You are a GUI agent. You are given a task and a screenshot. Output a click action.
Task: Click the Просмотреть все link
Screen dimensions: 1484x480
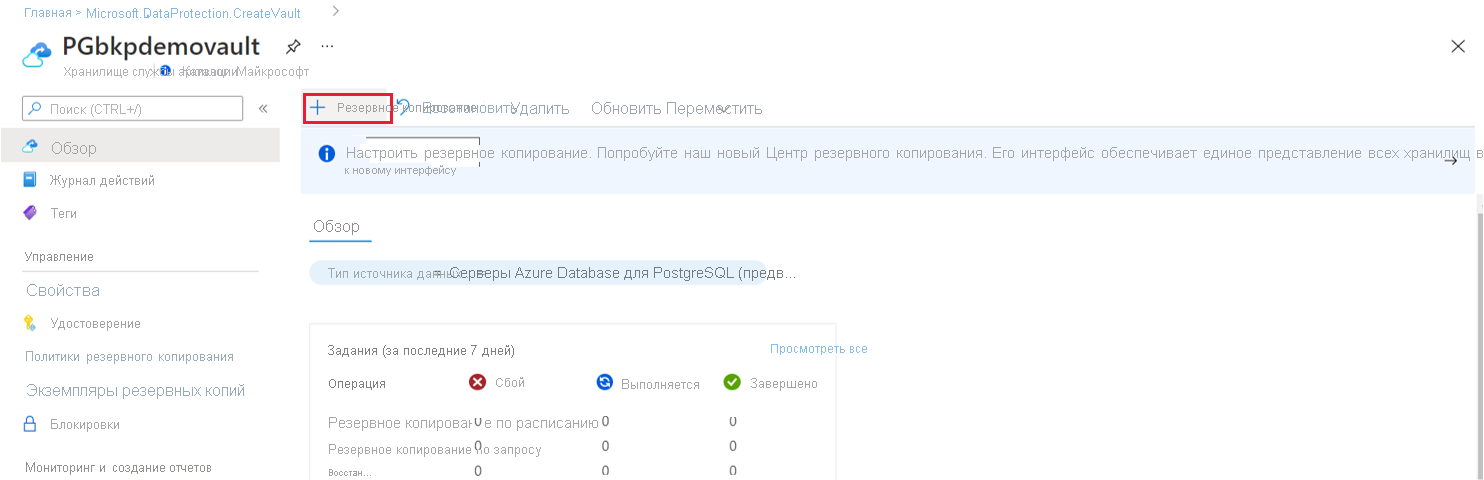[x=819, y=349]
